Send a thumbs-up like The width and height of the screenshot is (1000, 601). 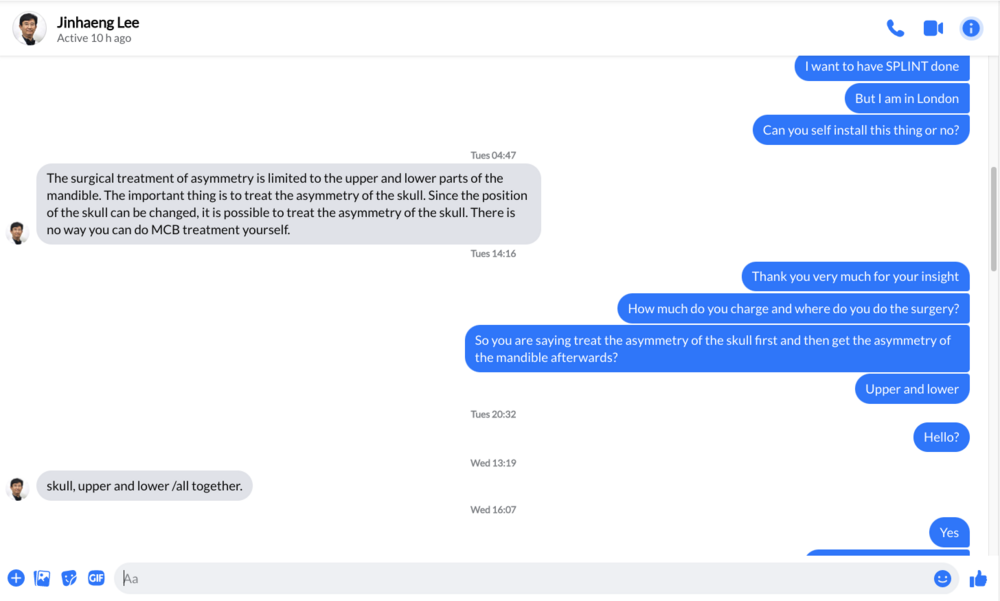tap(978, 579)
